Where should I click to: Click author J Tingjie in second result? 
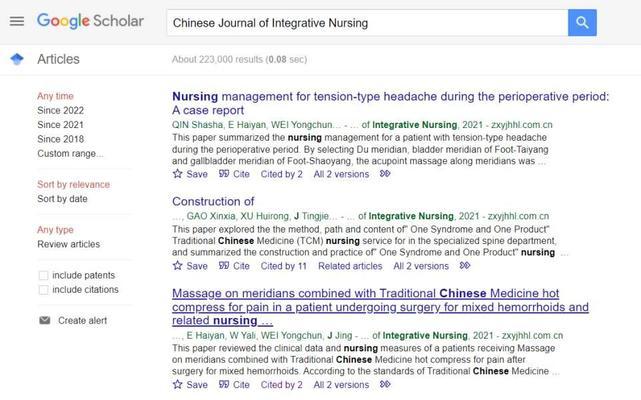point(311,216)
